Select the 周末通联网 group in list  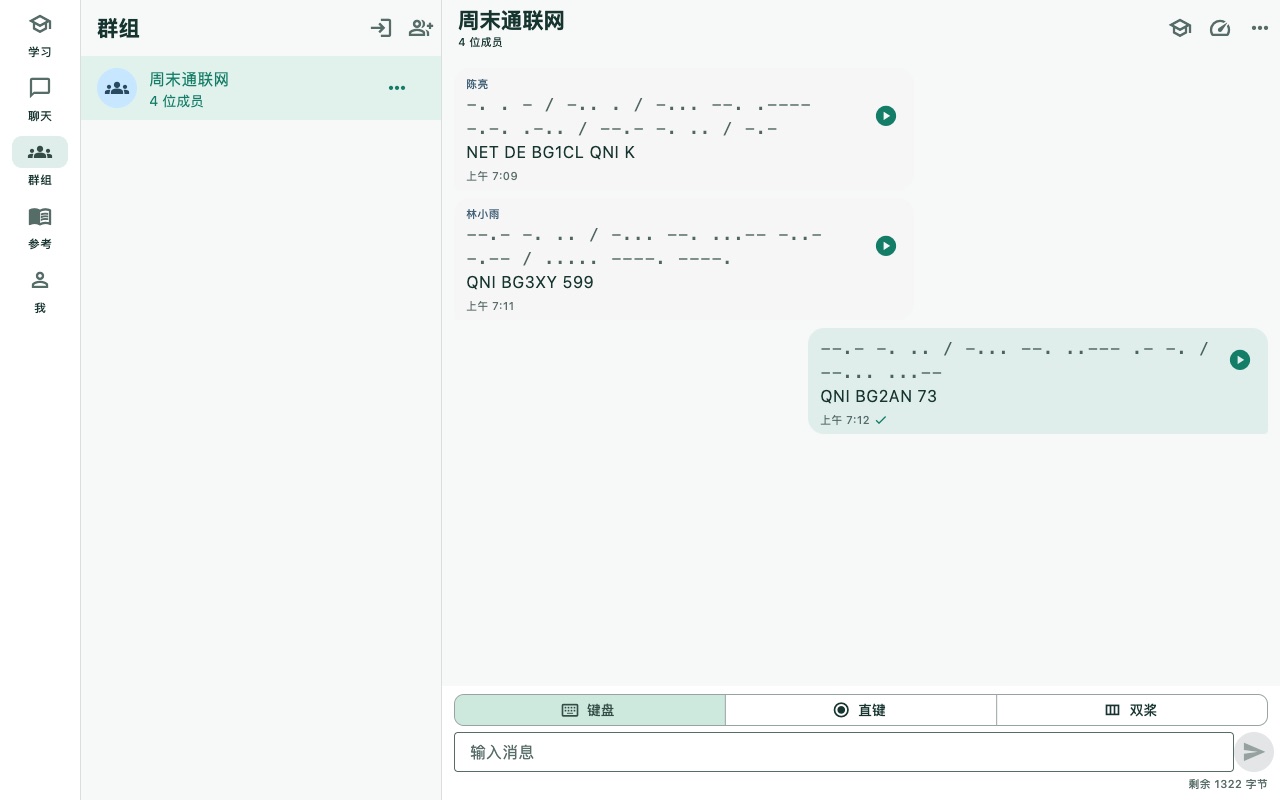261,88
